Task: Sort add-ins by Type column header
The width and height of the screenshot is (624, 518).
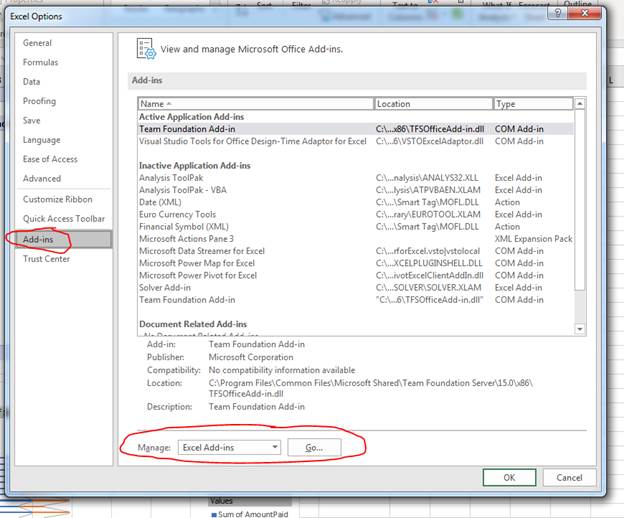Action: [533, 104]
